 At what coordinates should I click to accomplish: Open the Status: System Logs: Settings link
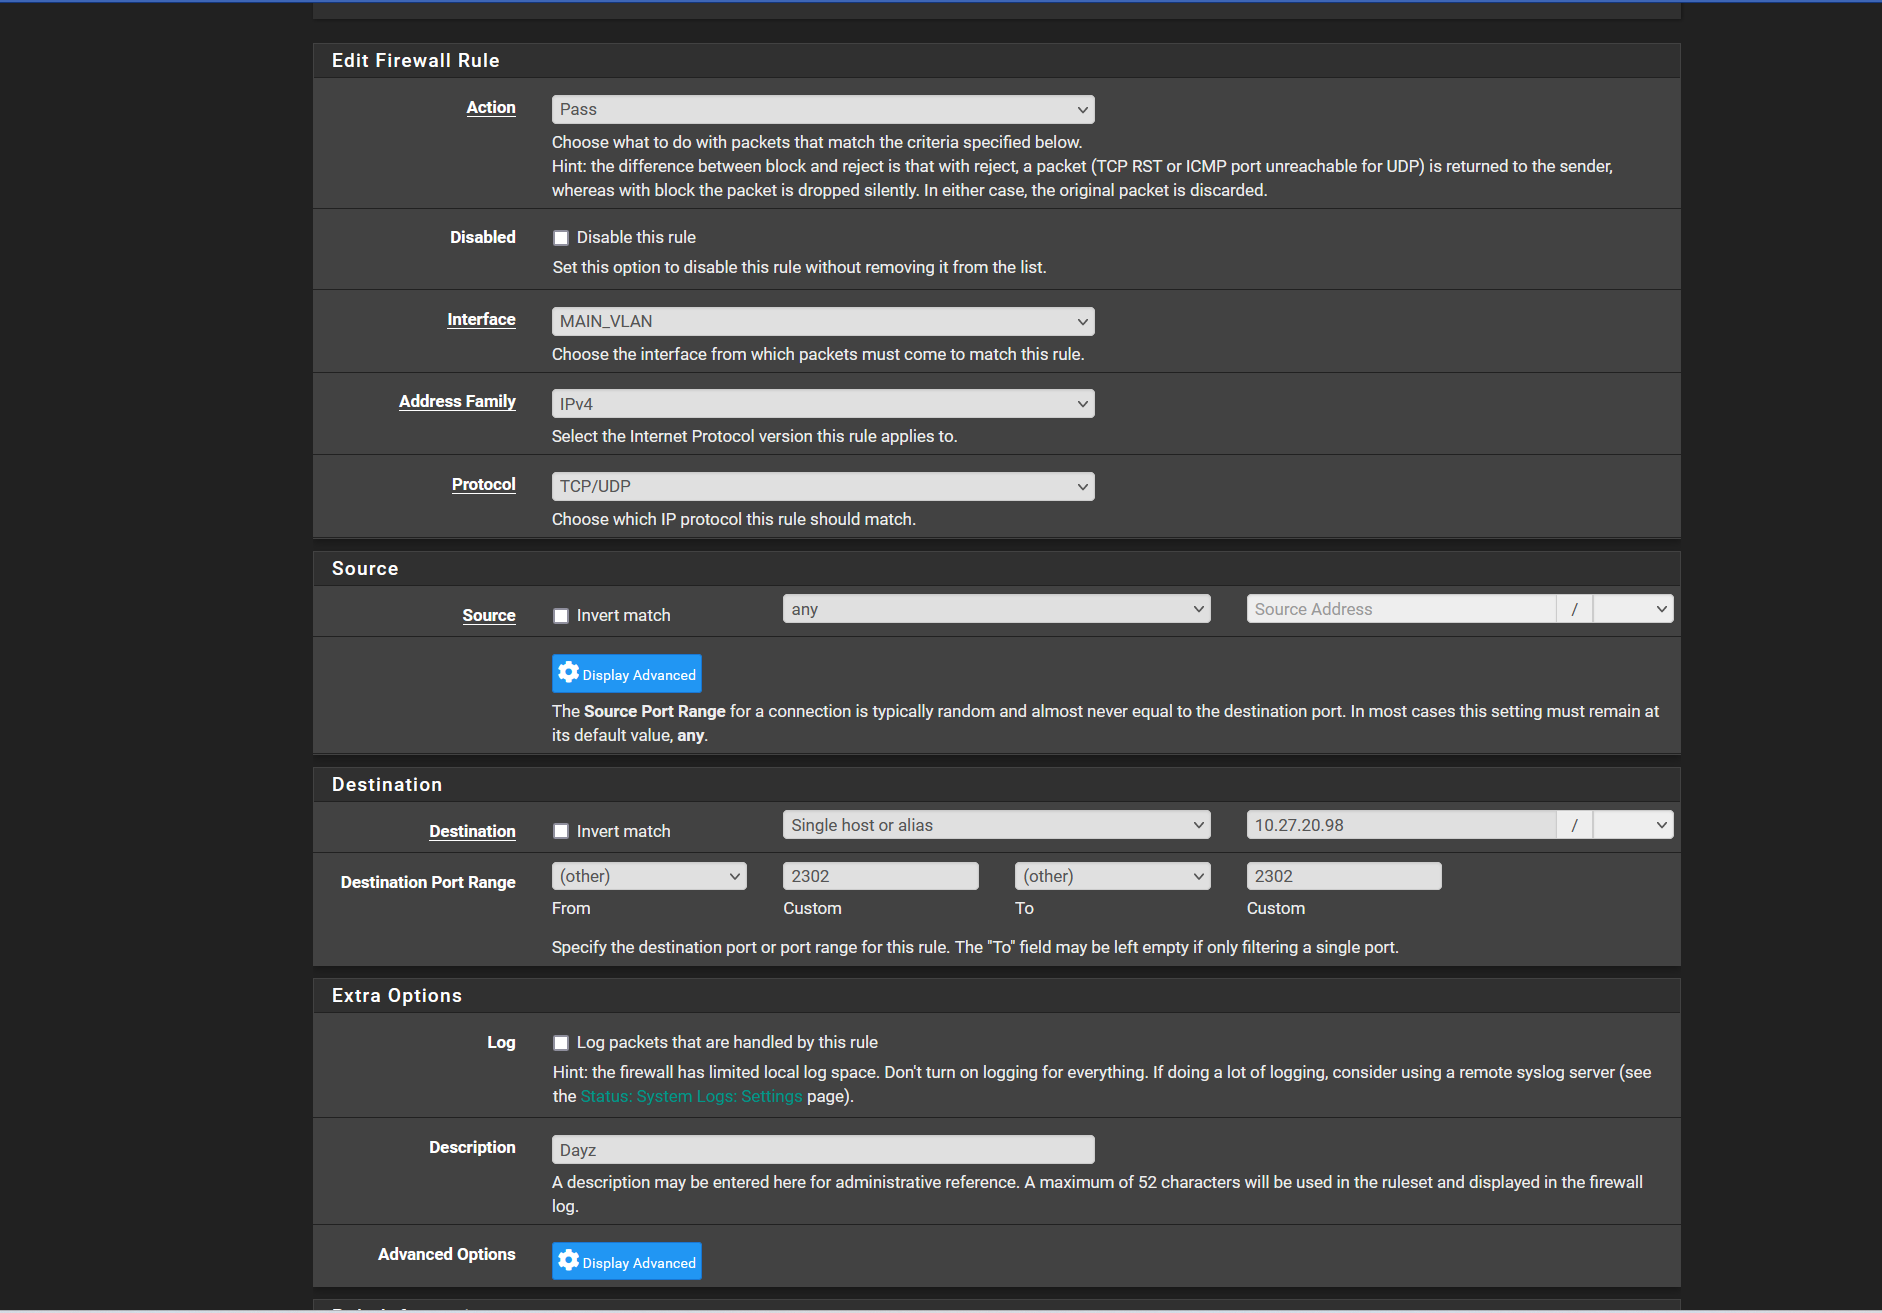pyautogui.click(x=691, y=1096)
